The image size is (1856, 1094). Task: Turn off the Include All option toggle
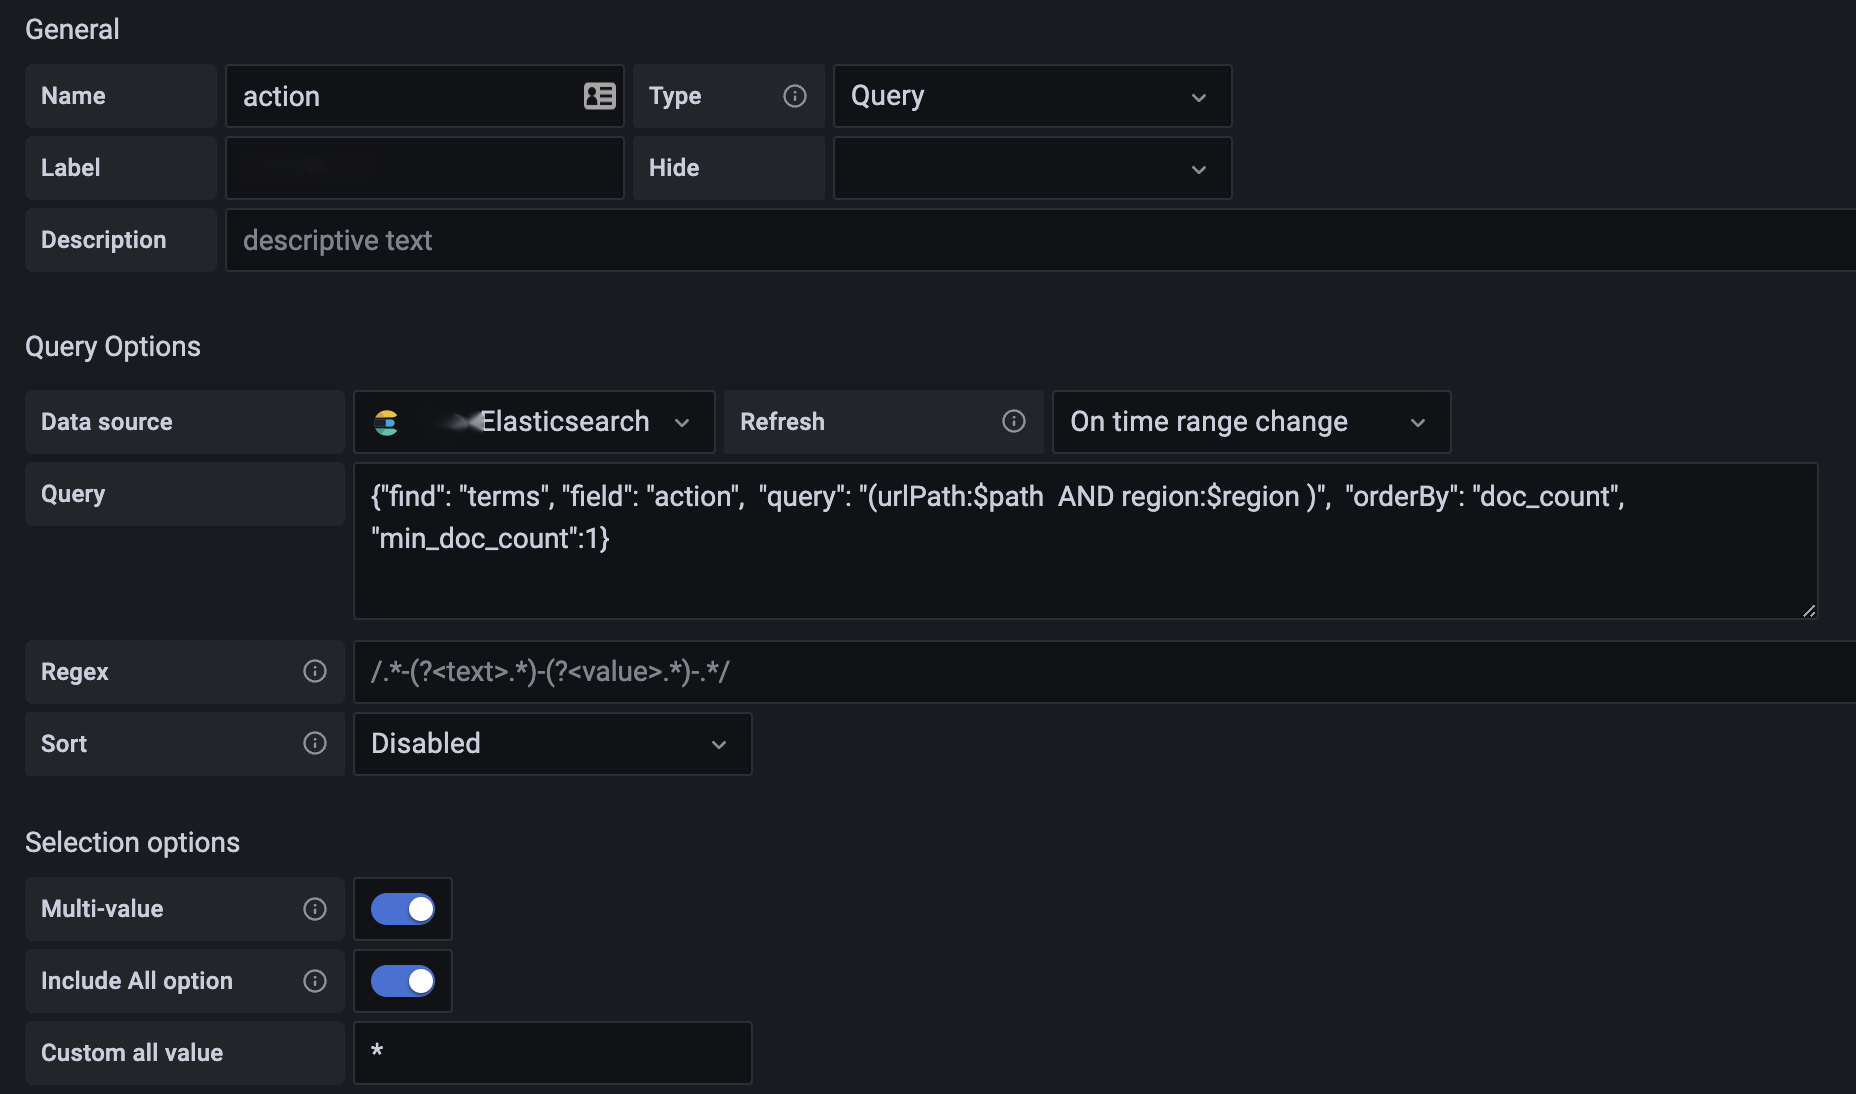[403, 980]
